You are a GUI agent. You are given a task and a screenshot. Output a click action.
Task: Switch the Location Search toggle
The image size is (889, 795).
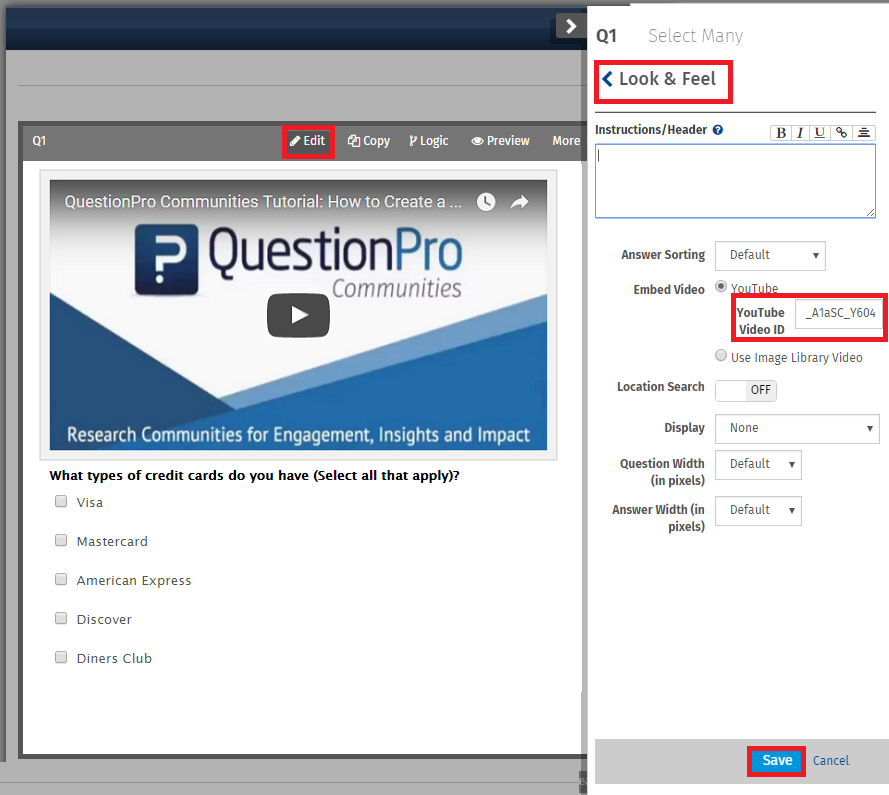click(x=745, y=390)
